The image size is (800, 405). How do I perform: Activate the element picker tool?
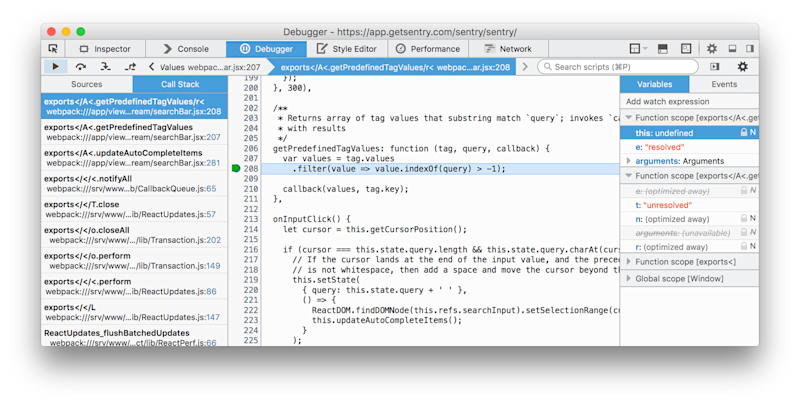pos(53,48)
